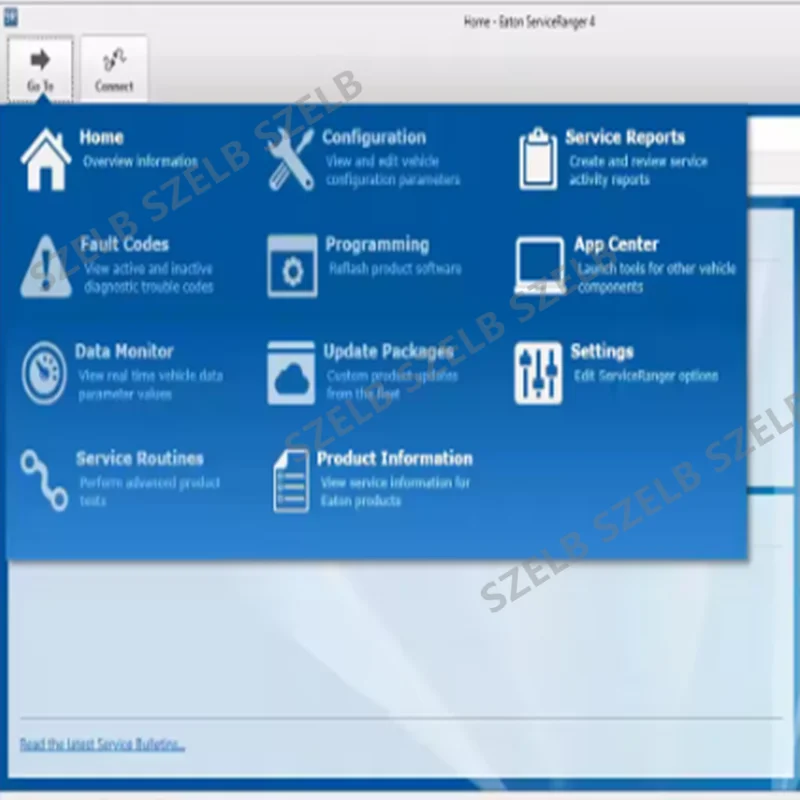
Task: Click the application icon in title bar
Action: [10, 17]
